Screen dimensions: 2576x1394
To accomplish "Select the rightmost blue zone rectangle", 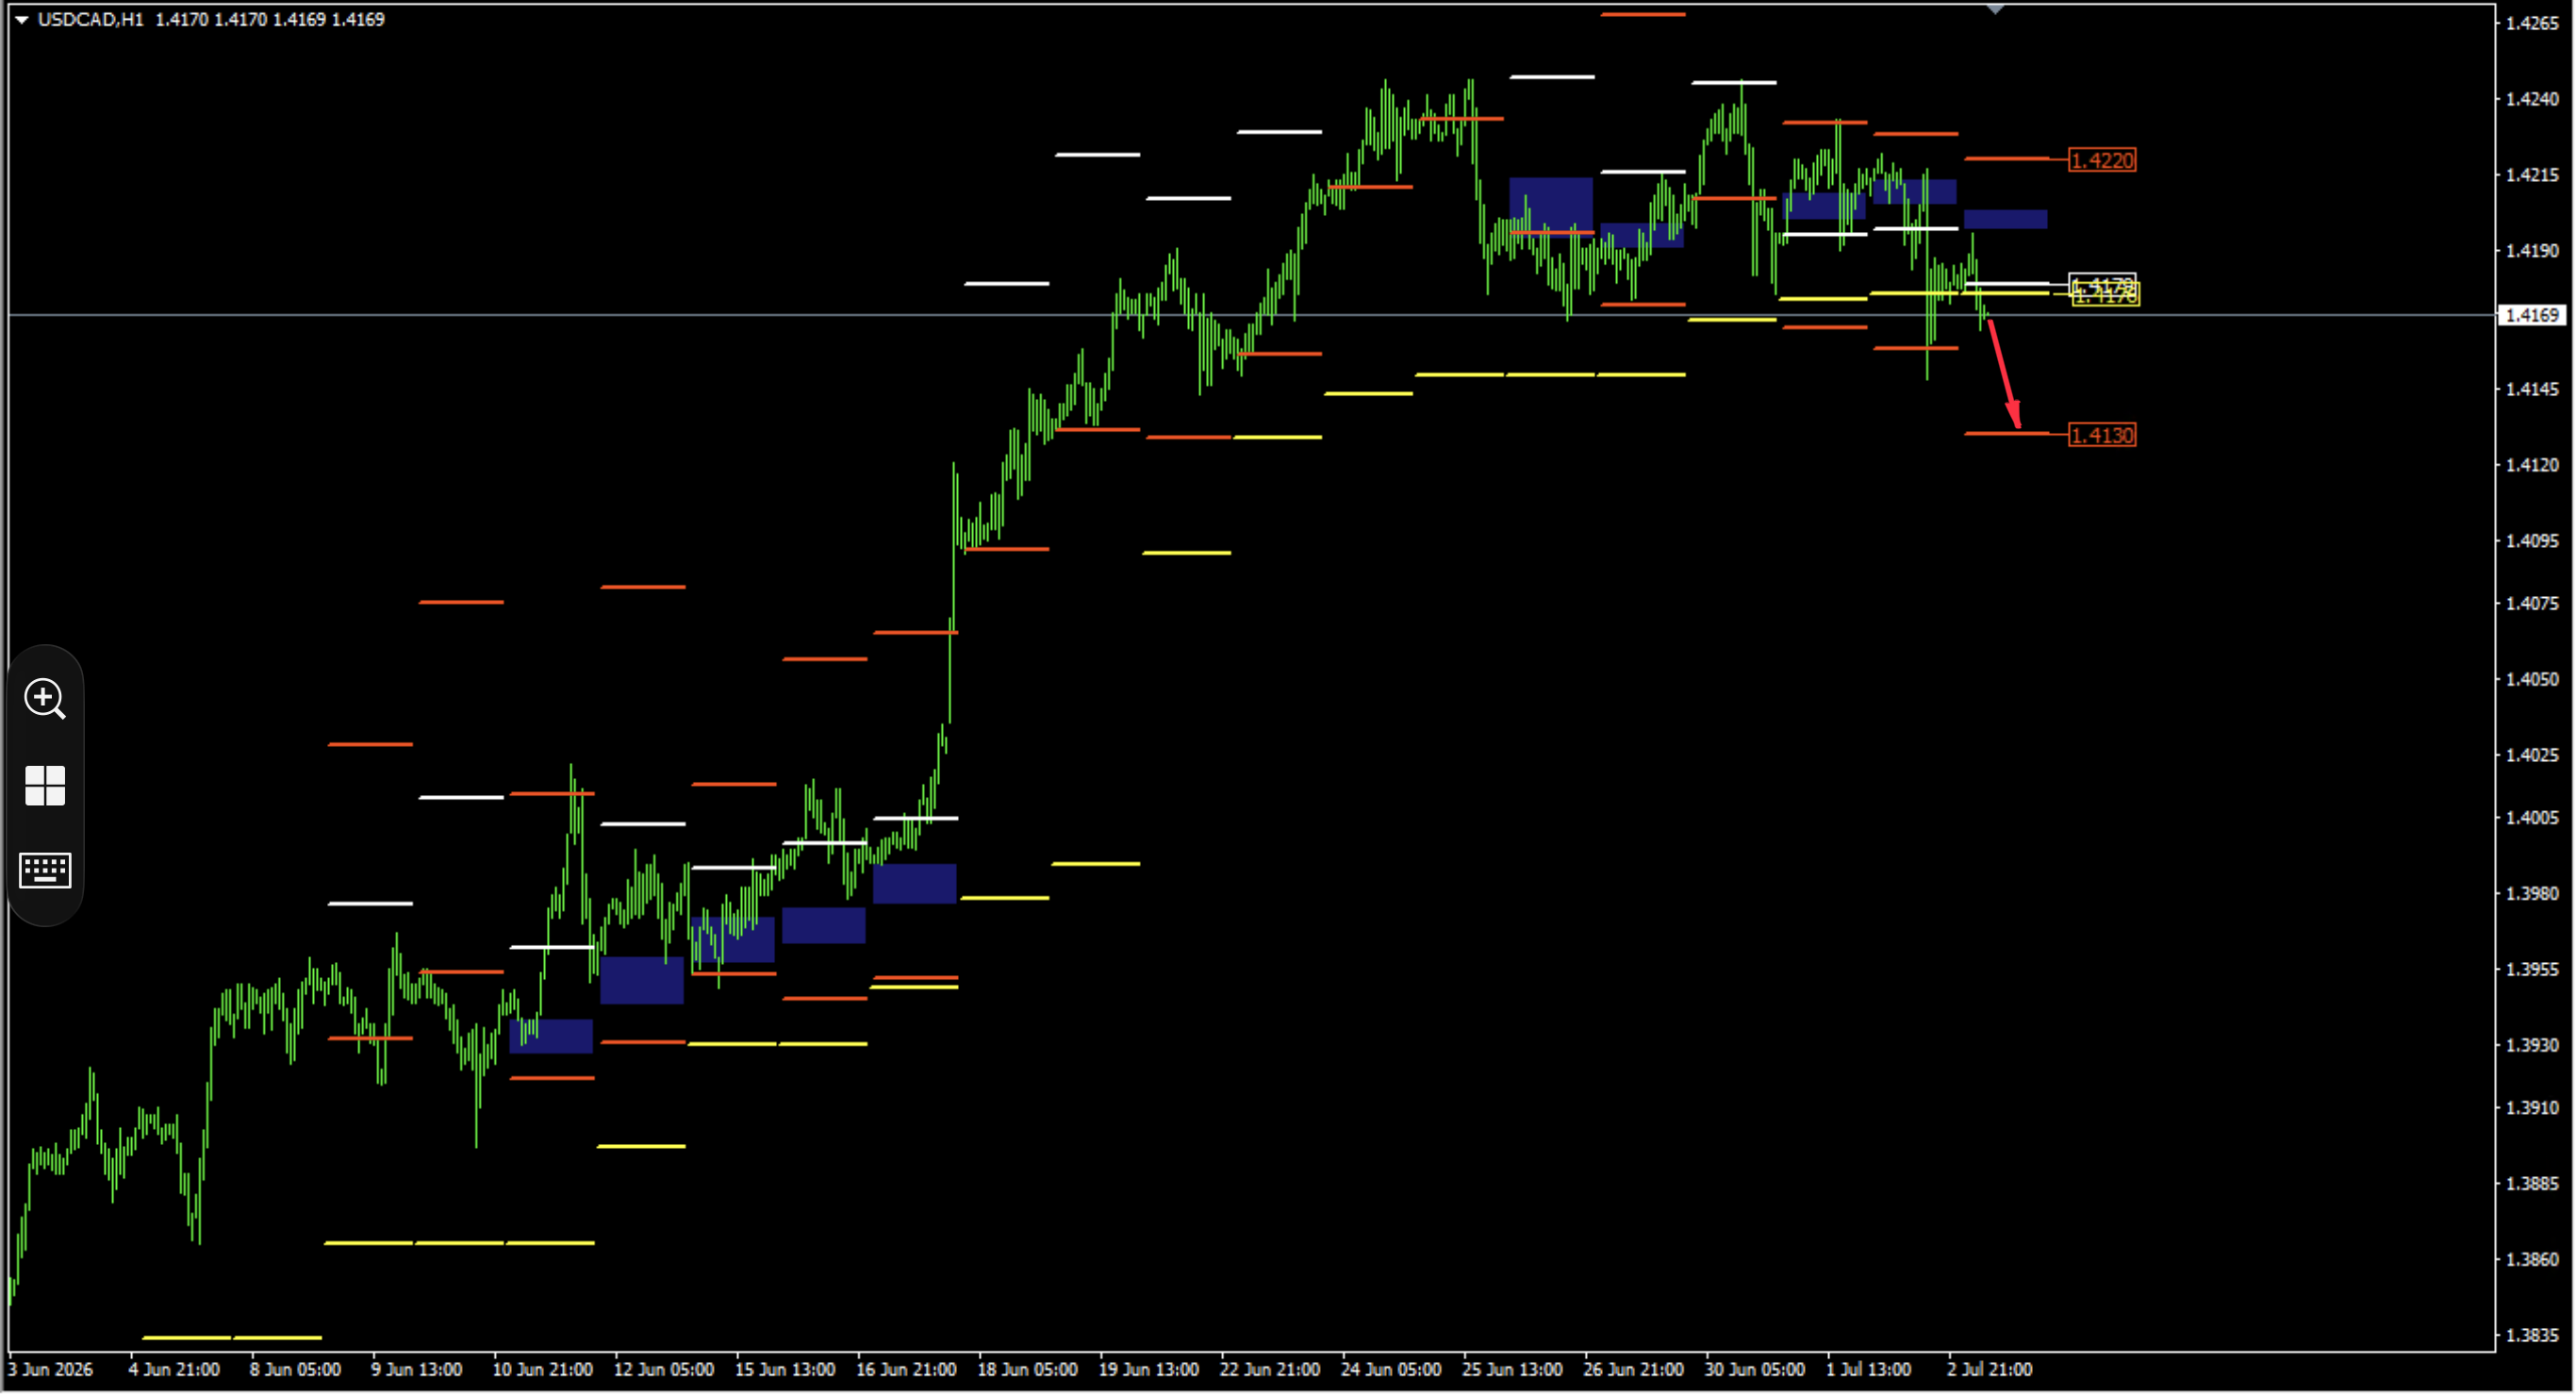I will coord(2006,219).
